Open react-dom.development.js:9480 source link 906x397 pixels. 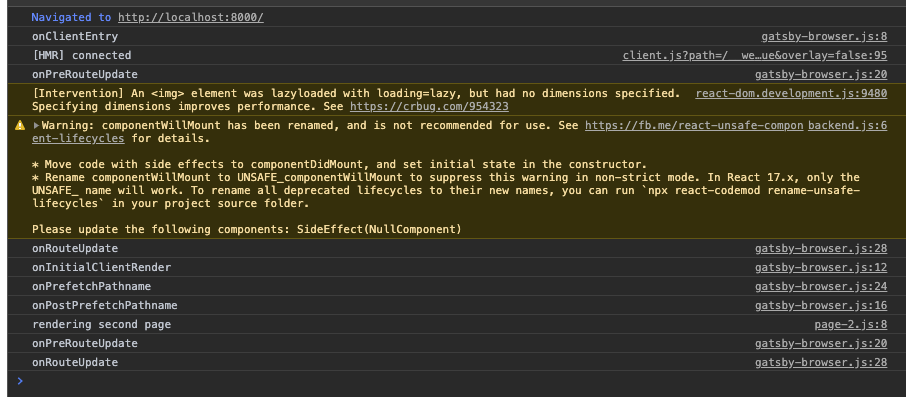click(x=791, y=94)
